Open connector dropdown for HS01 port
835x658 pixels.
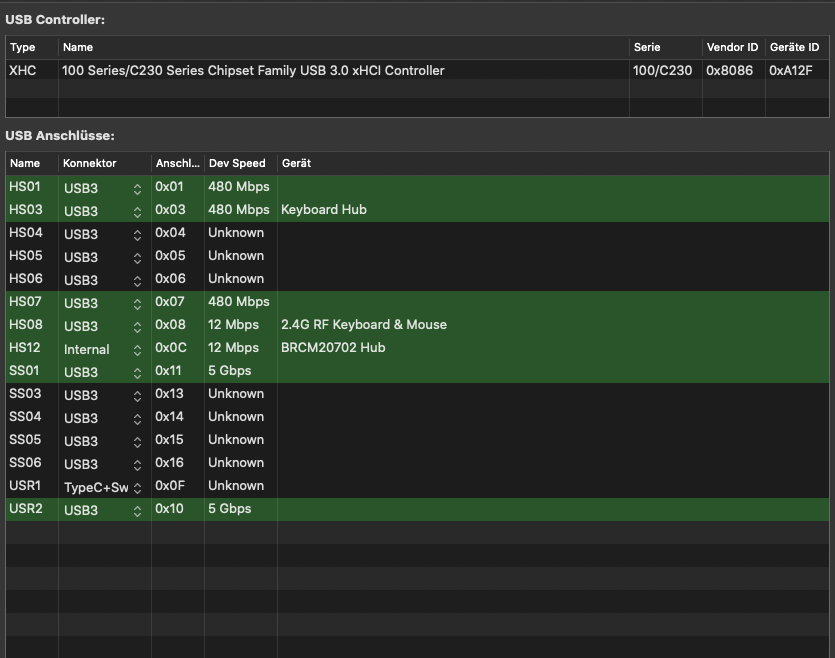point(137,188)
